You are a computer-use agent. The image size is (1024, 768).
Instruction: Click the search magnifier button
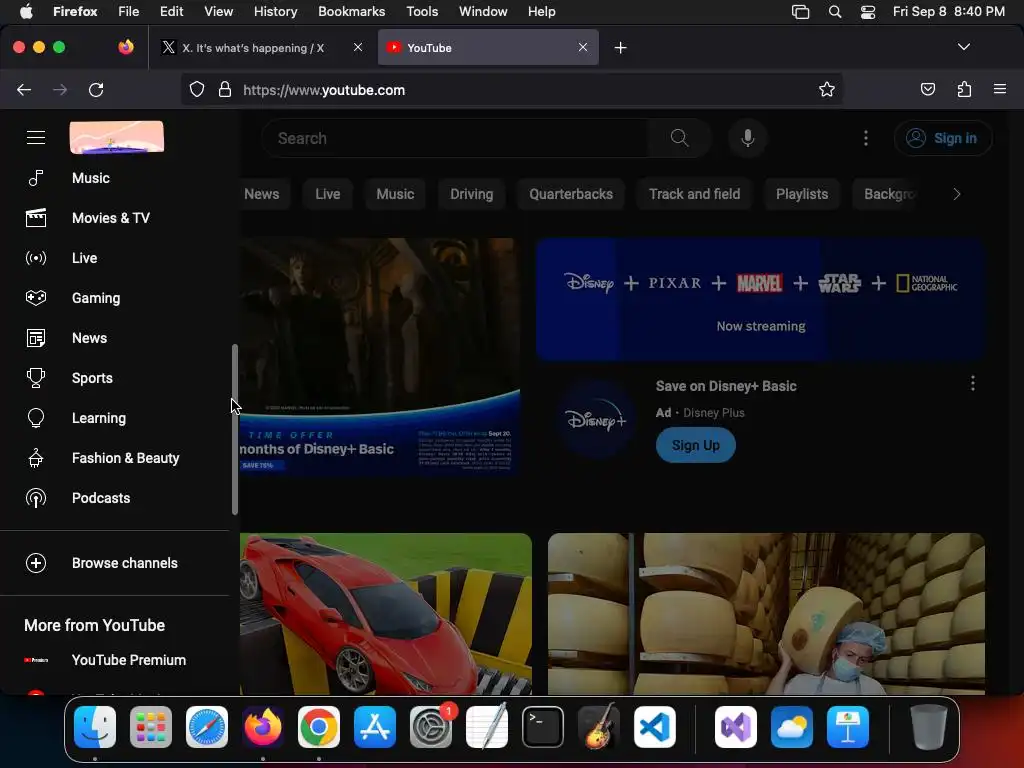679,138
